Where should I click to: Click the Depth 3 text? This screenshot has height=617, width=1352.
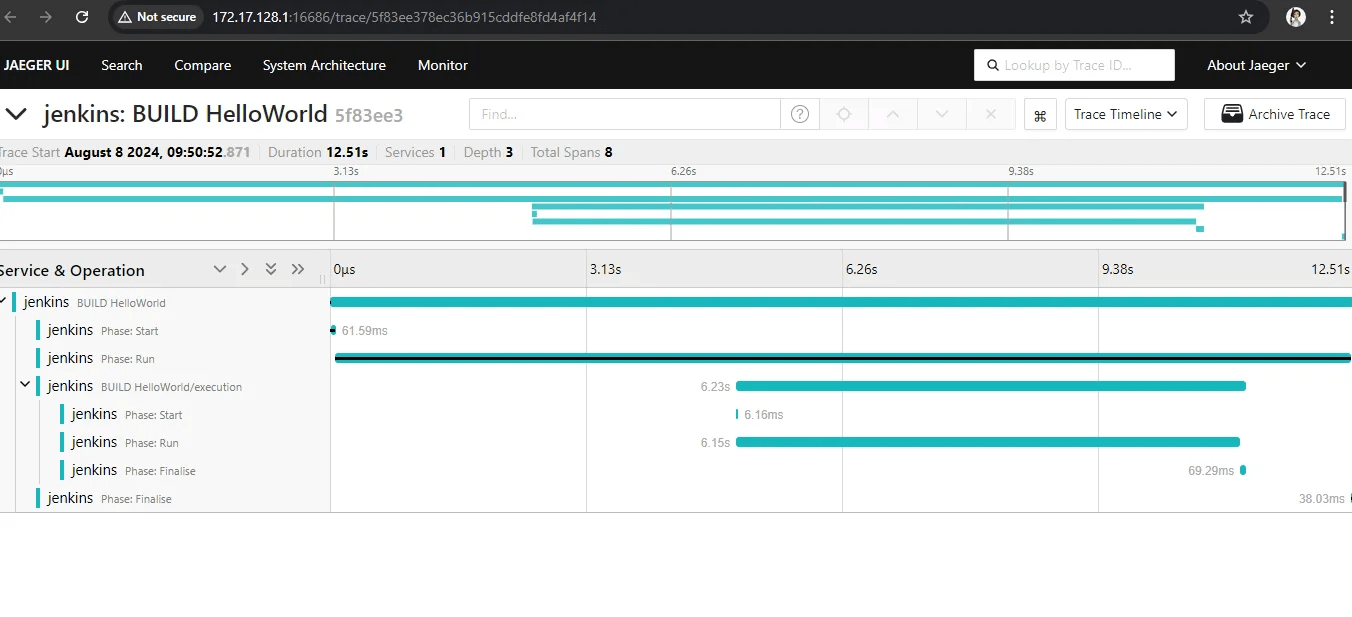(x=489, y=152)
